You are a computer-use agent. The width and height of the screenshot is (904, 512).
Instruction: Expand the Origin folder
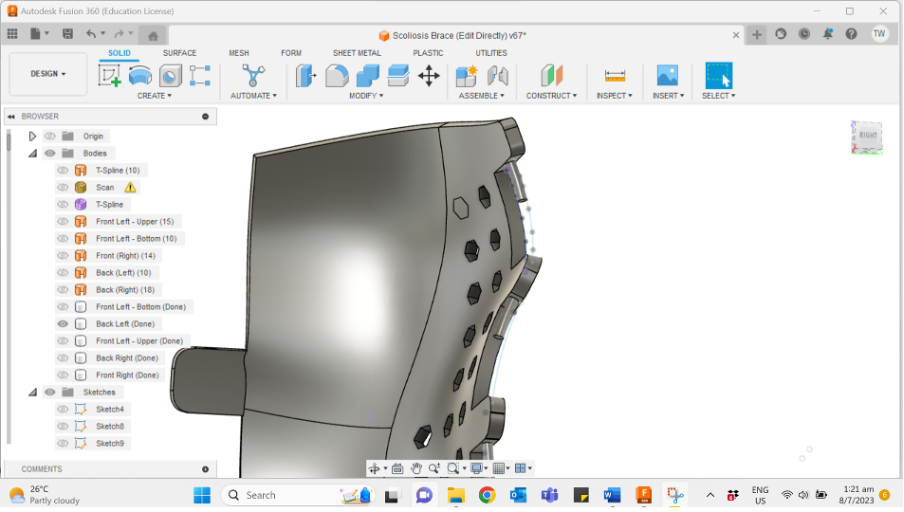(x=32, y=136)
